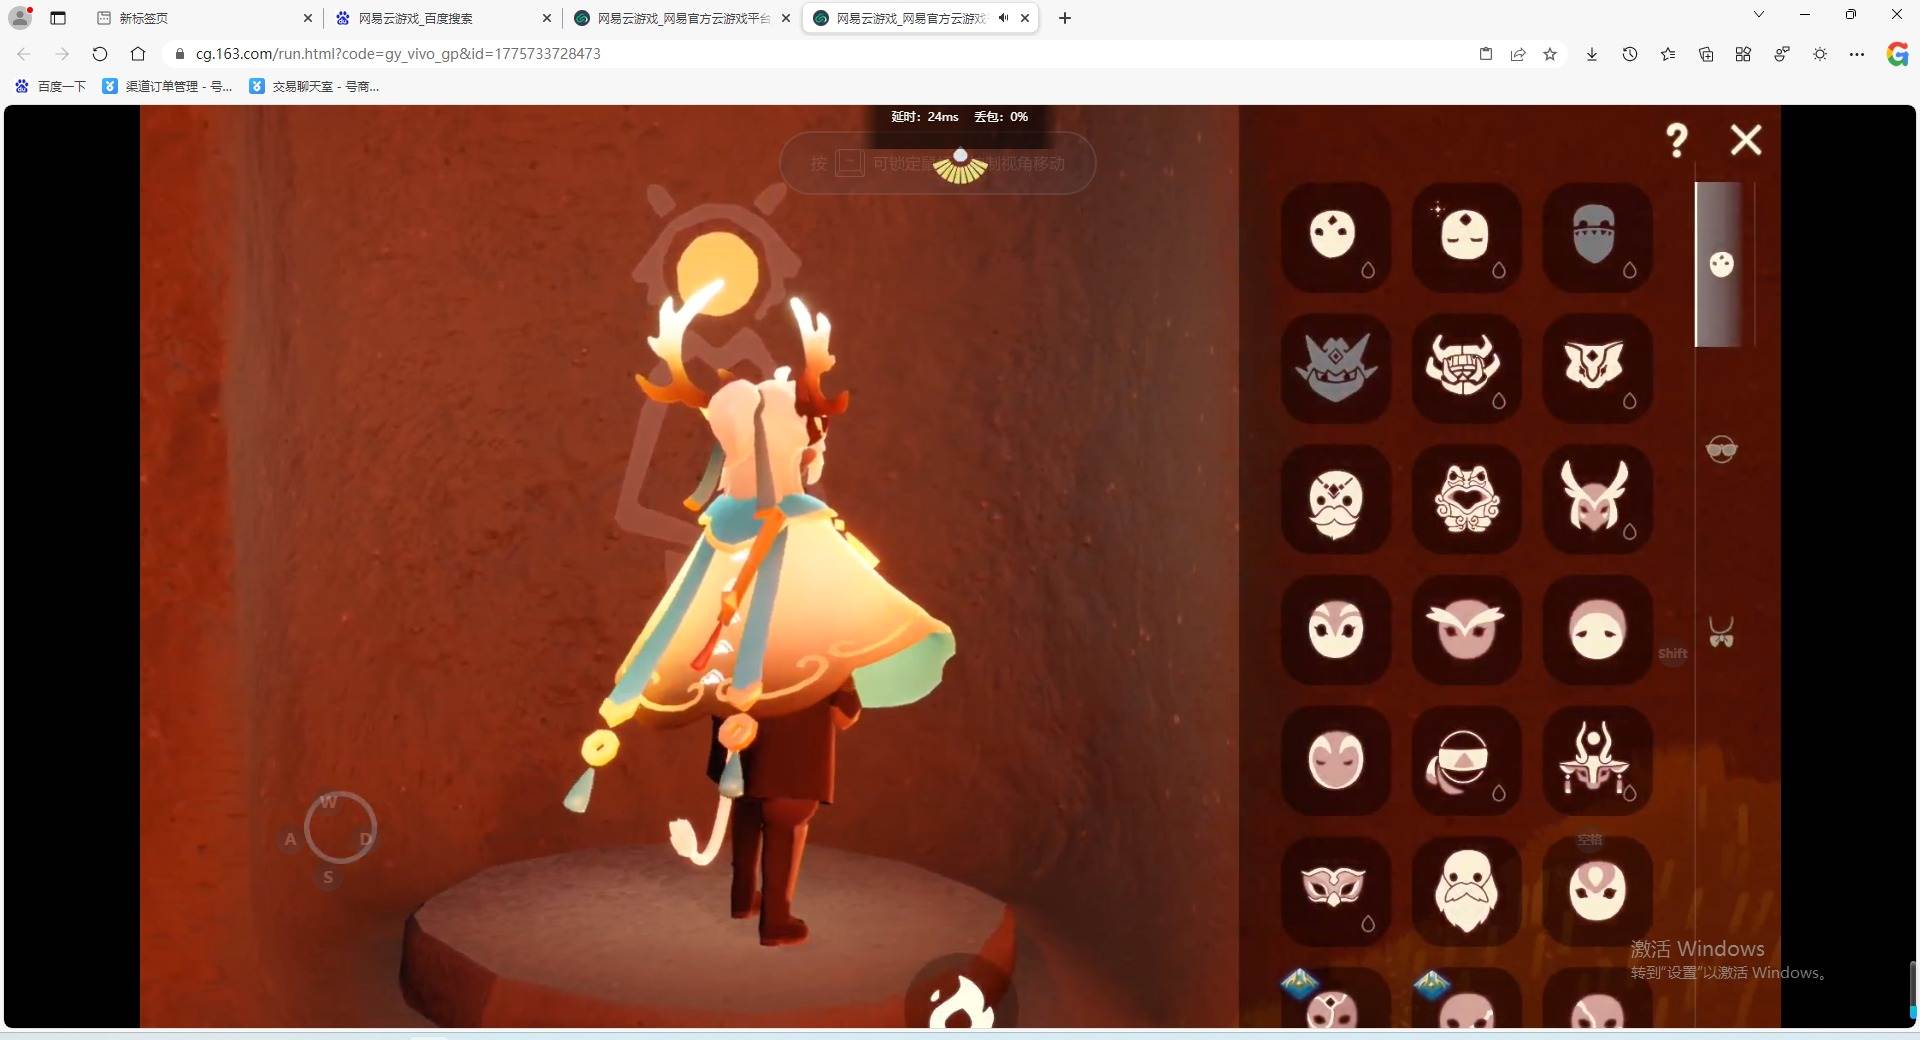Screen dimensions: 1920x1040
Task: Toggle the vertical tabs panel icon
Action: pyautogui.click(x=58, y=18)
